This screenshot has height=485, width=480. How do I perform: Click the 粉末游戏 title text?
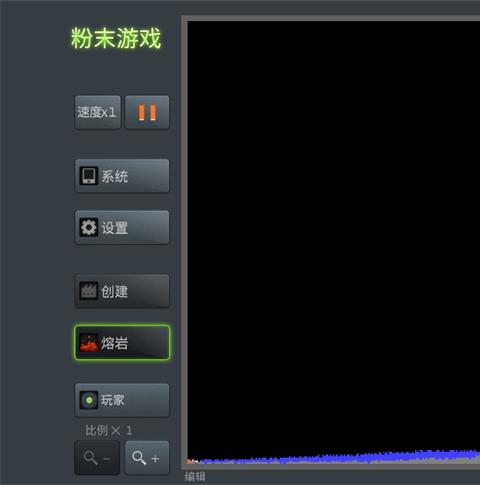point(116,38)
